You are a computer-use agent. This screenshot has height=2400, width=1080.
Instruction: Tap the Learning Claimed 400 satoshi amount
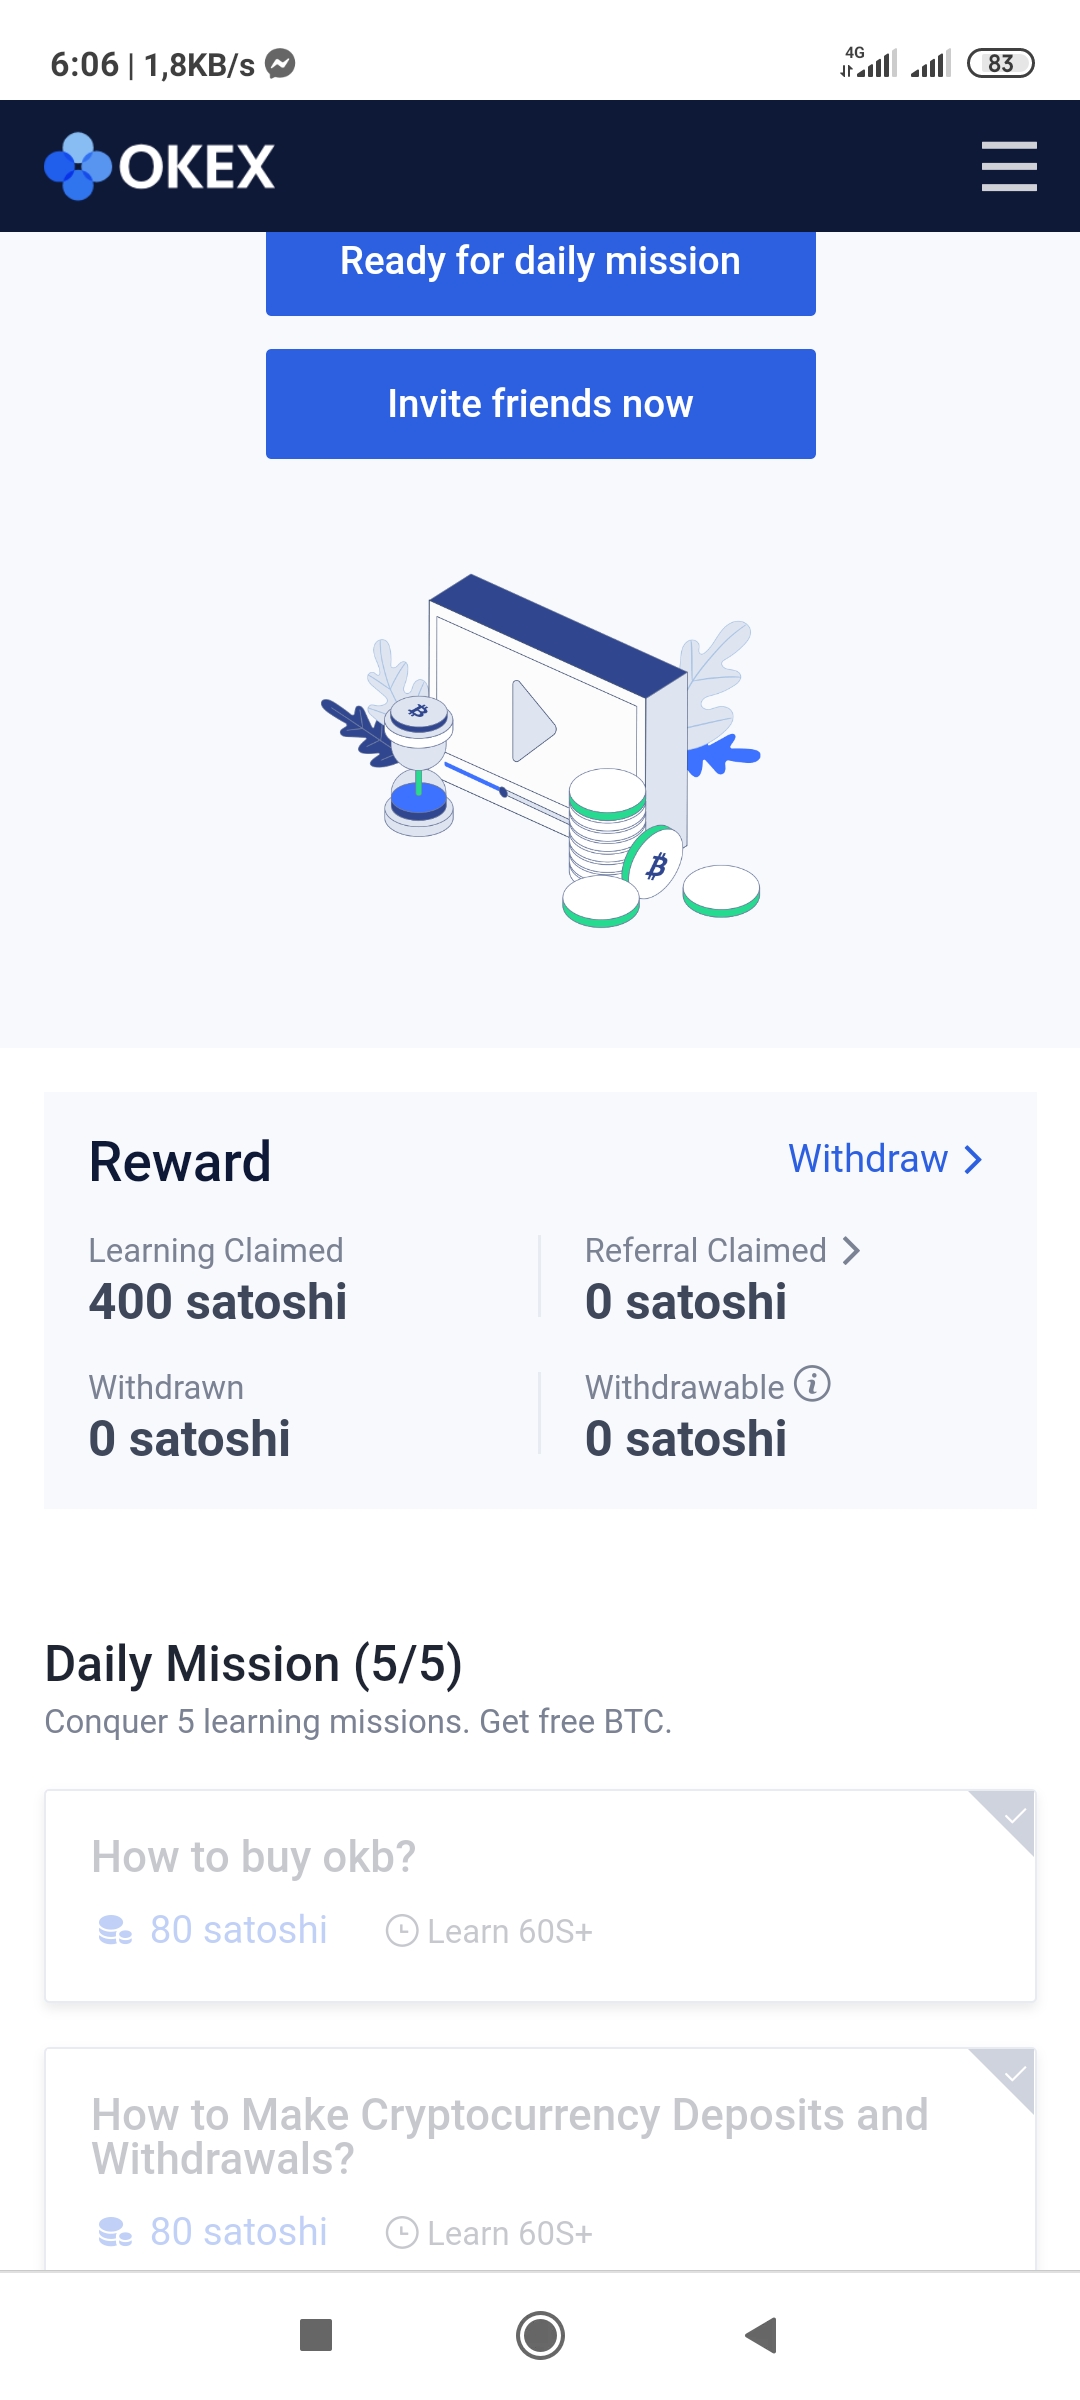(218, 1302)
